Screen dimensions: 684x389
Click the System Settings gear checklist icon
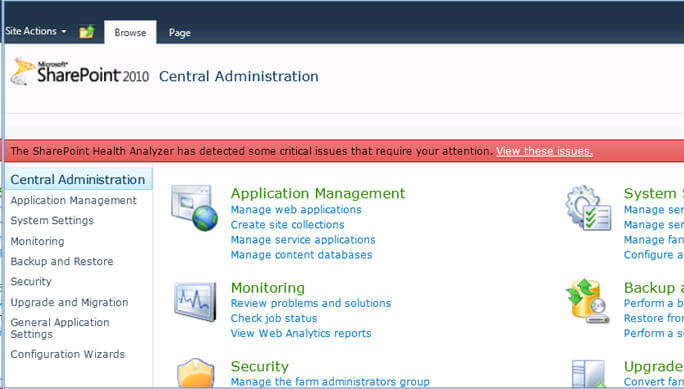[x=588, y=208]
